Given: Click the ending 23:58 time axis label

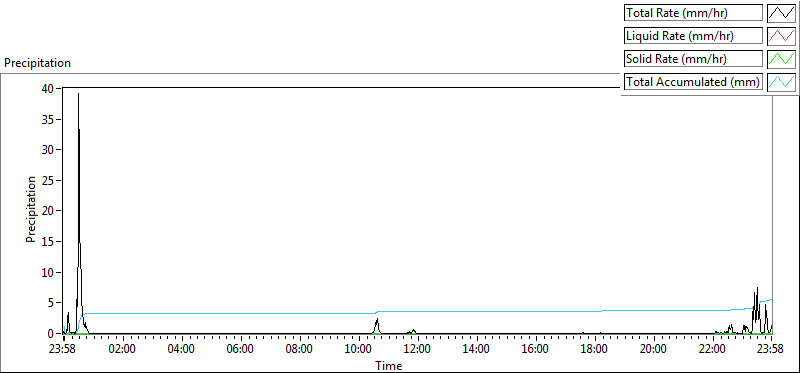Looking at the screenshot, I should 771,349.
